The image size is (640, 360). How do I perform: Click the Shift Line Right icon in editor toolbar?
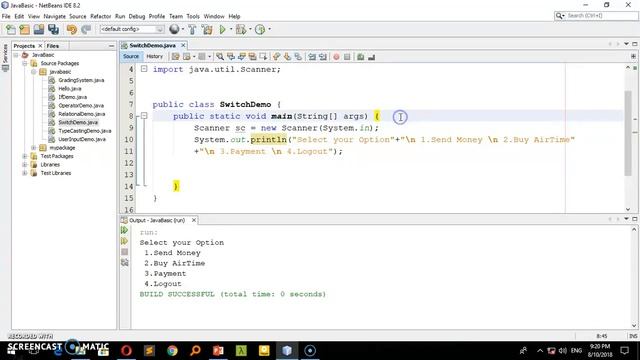323,57
